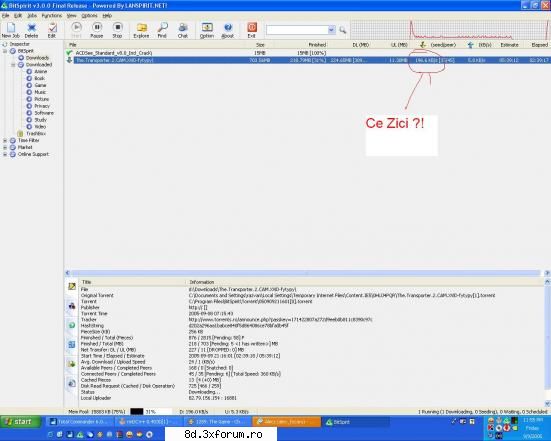Click the bottom log page details icon
Viewport: 551px width, 441px height.
[72, 383]
